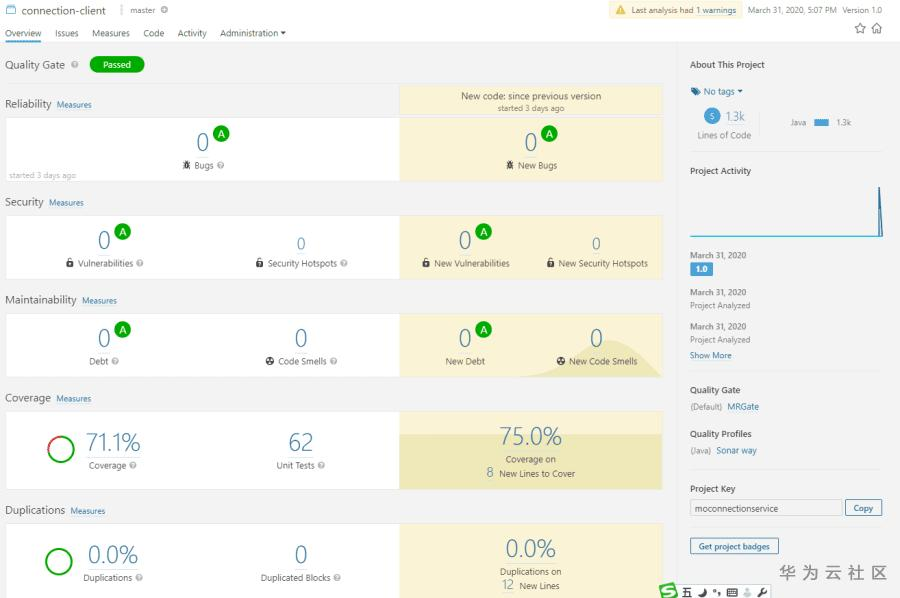The image size is (900, 598).
Task: Click the help icon next to Bugs
Action: pos(220,165)
